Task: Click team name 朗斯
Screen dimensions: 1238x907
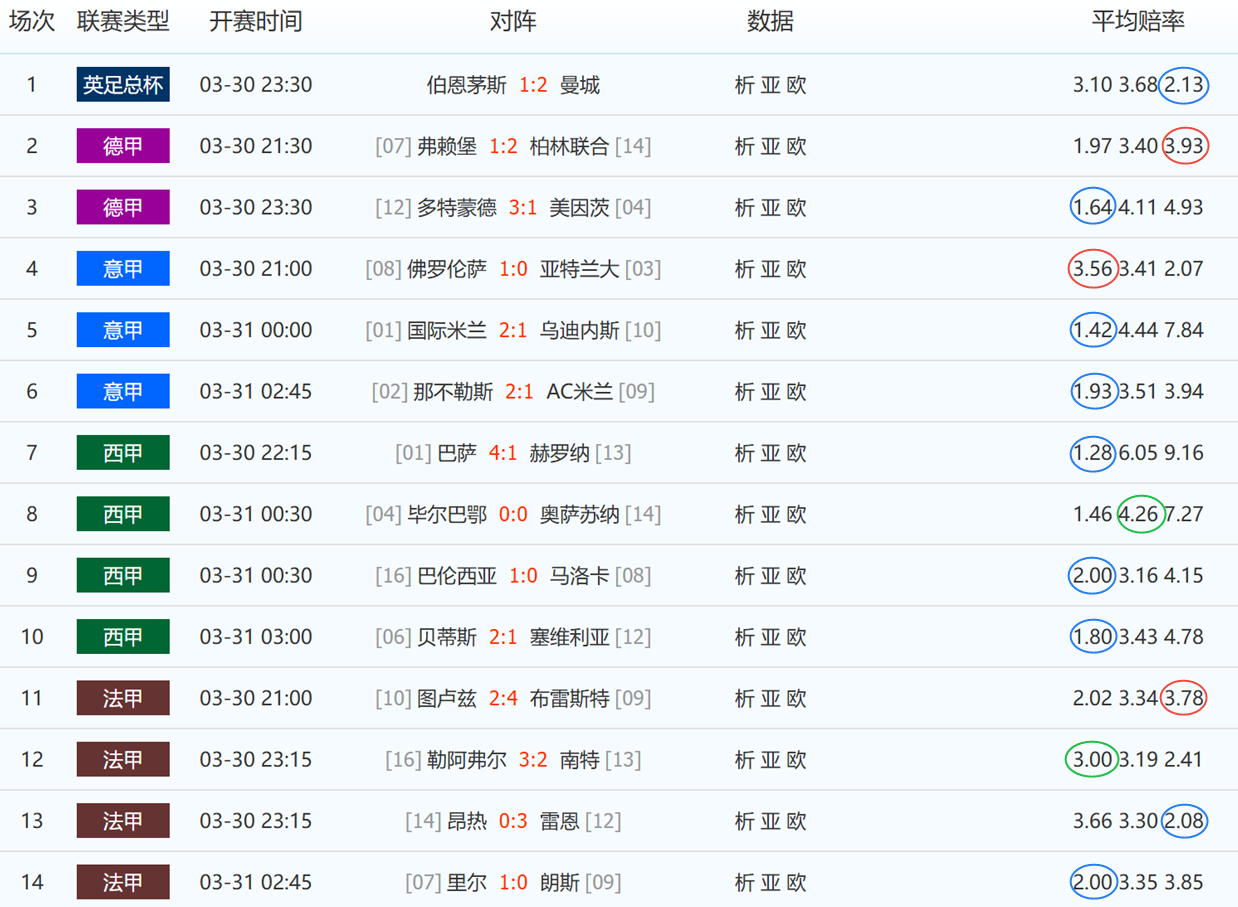Action: point(559,882)
